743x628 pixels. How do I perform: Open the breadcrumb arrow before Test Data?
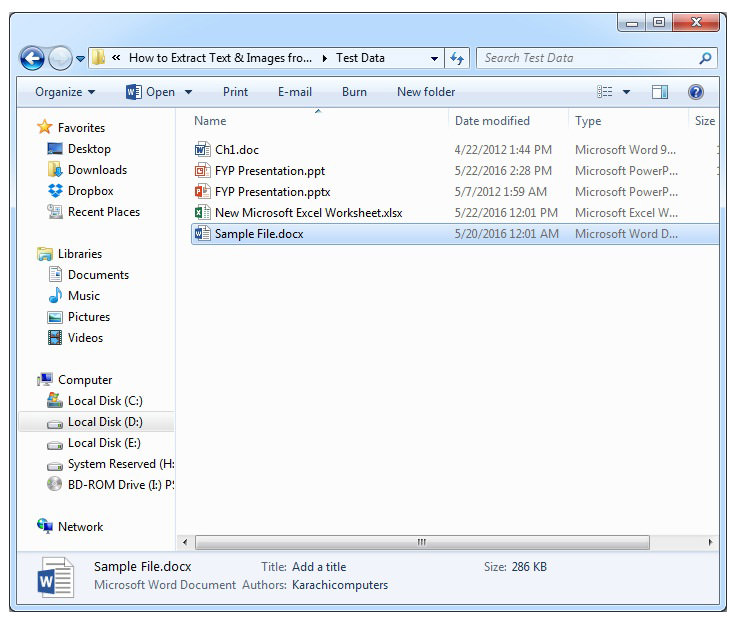click(325, 58)
